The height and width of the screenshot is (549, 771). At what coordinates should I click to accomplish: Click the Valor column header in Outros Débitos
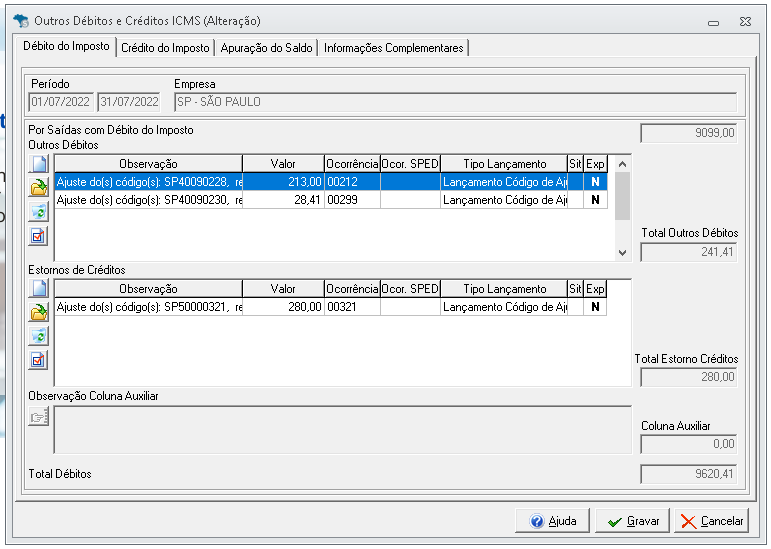point(283,164)
